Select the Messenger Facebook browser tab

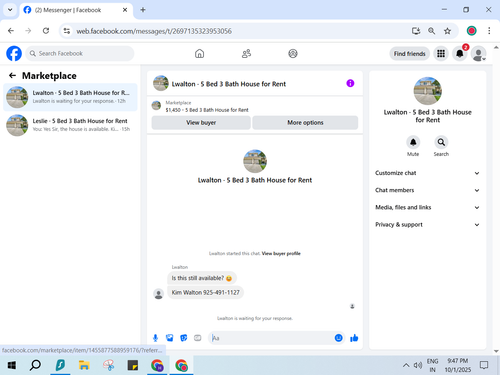pos(76,10)
